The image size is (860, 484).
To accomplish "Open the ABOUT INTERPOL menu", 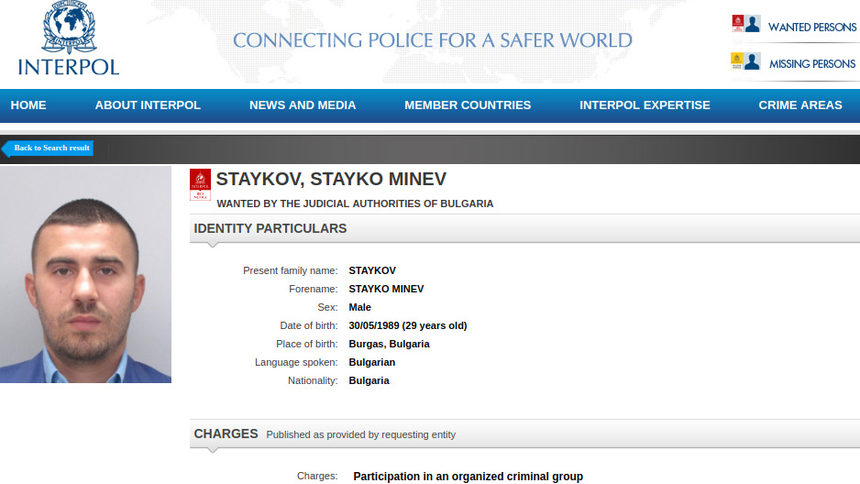I will 148,105.
